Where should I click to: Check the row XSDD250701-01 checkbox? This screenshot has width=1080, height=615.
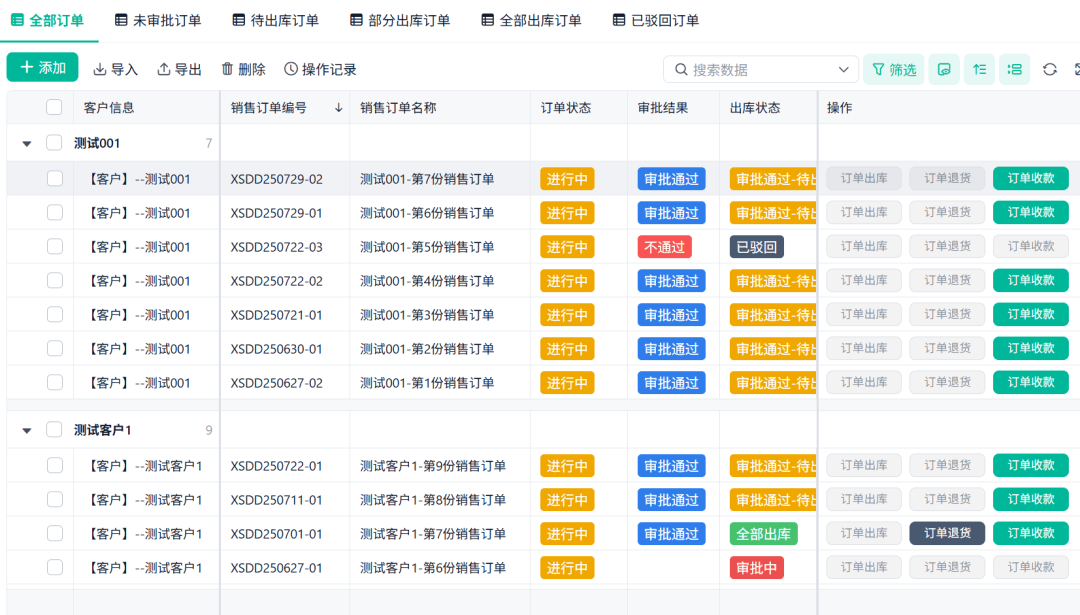click(x=55, y=534)
